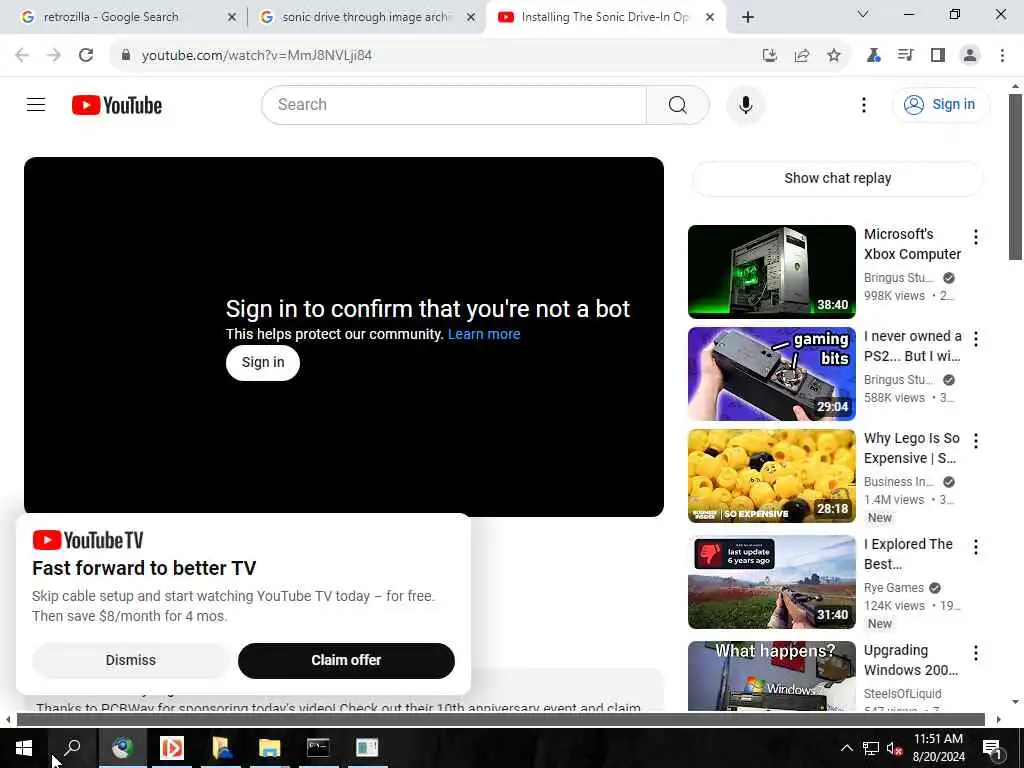Click Sign in inside the video player
1024x768 pixels.
(263, 362)
